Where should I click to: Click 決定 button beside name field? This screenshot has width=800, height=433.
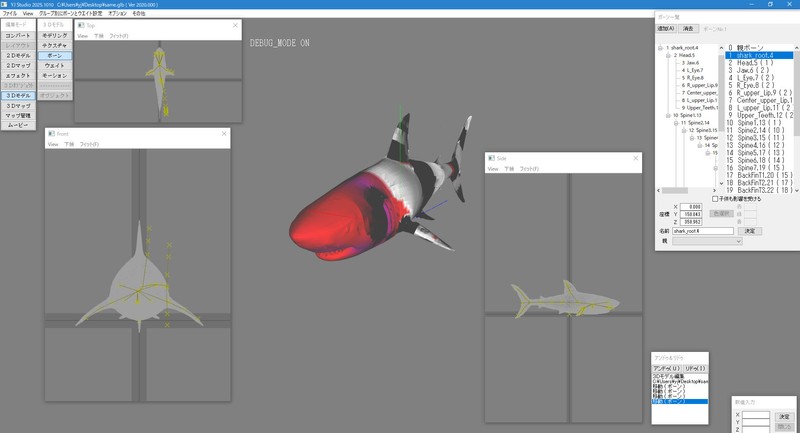749,231
